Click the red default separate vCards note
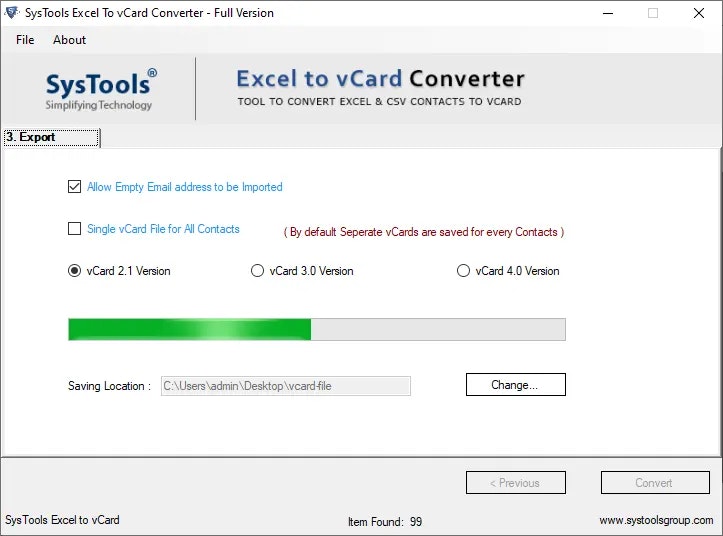This screenshot has height=536, width=723. tap(424, 232)
